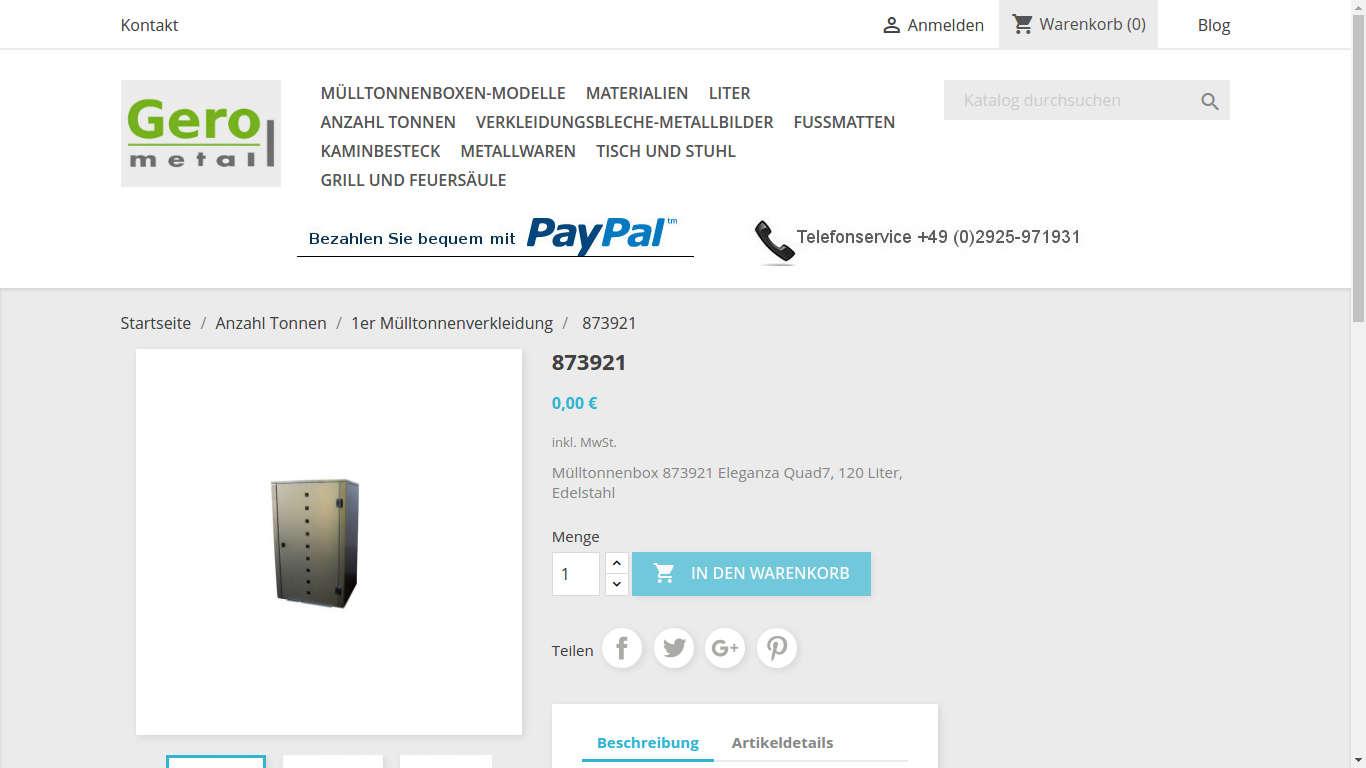Share product on Google Plus icon

(725, 649)
